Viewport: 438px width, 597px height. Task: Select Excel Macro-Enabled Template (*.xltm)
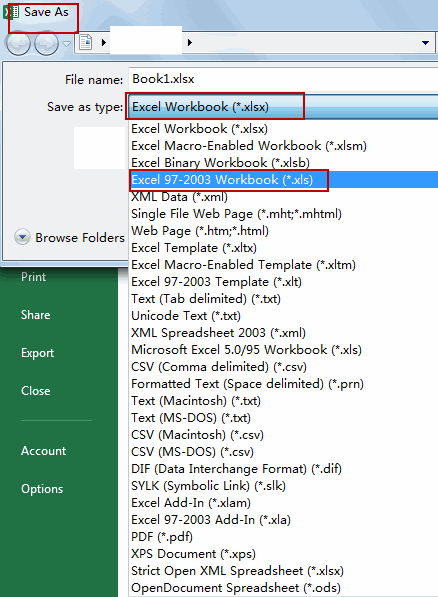pyautogui.click(x=284, y=265)
